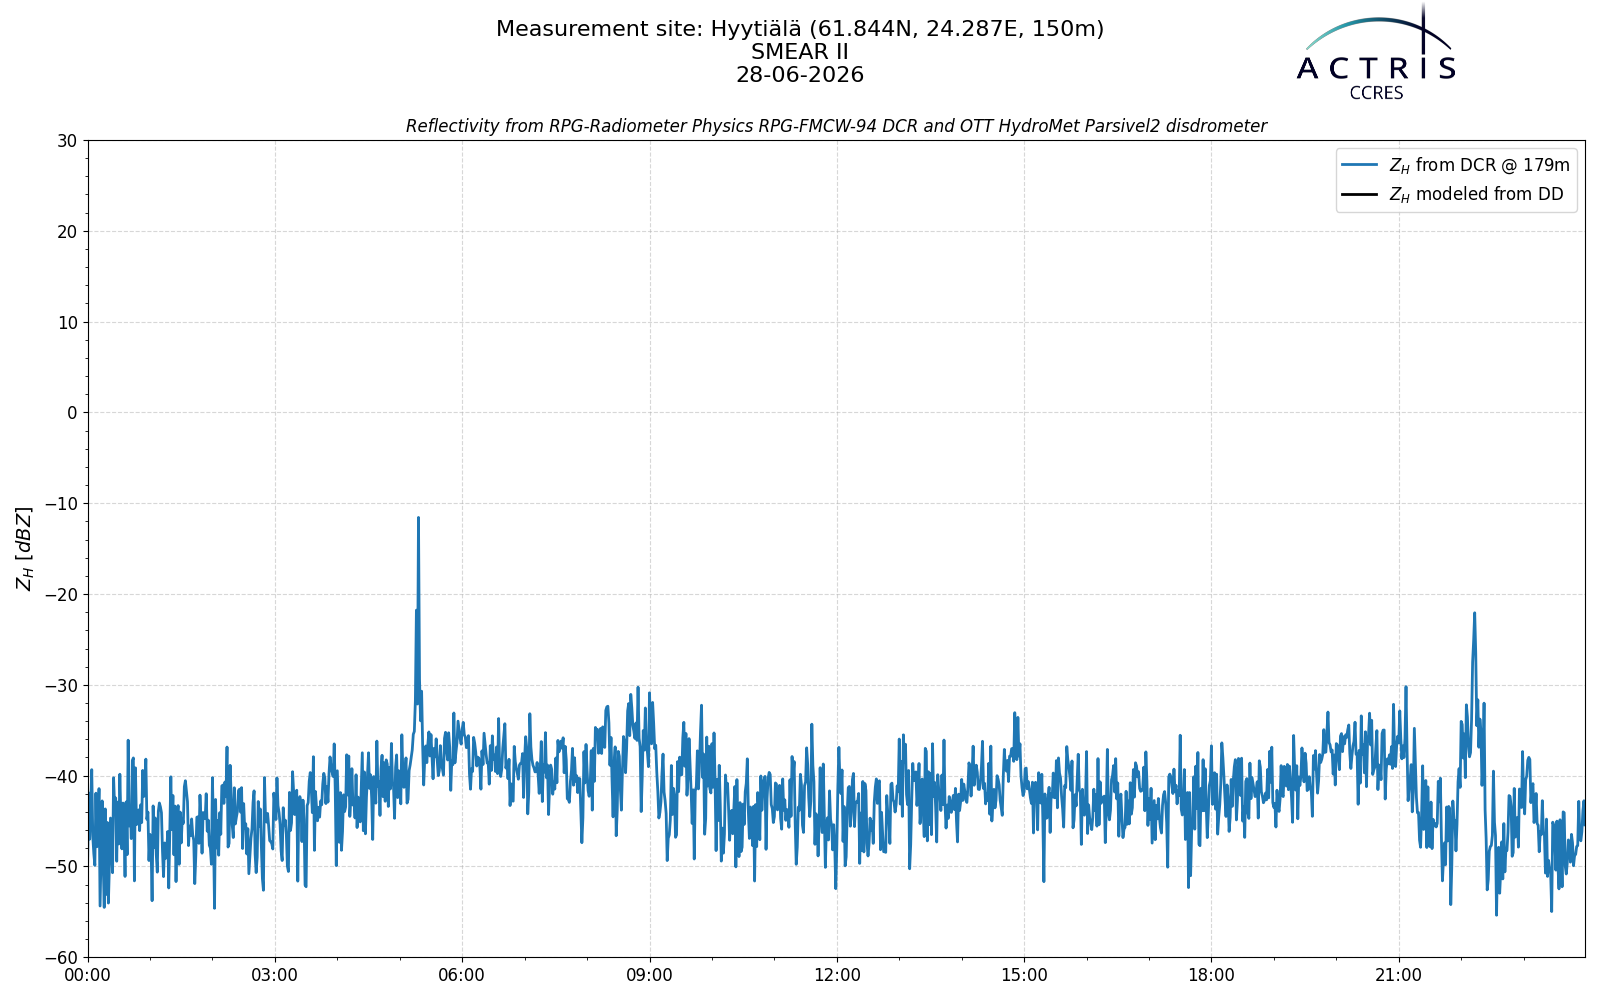
Task: Click the x-axis tick label '06:00'
Action: [462, 976]
